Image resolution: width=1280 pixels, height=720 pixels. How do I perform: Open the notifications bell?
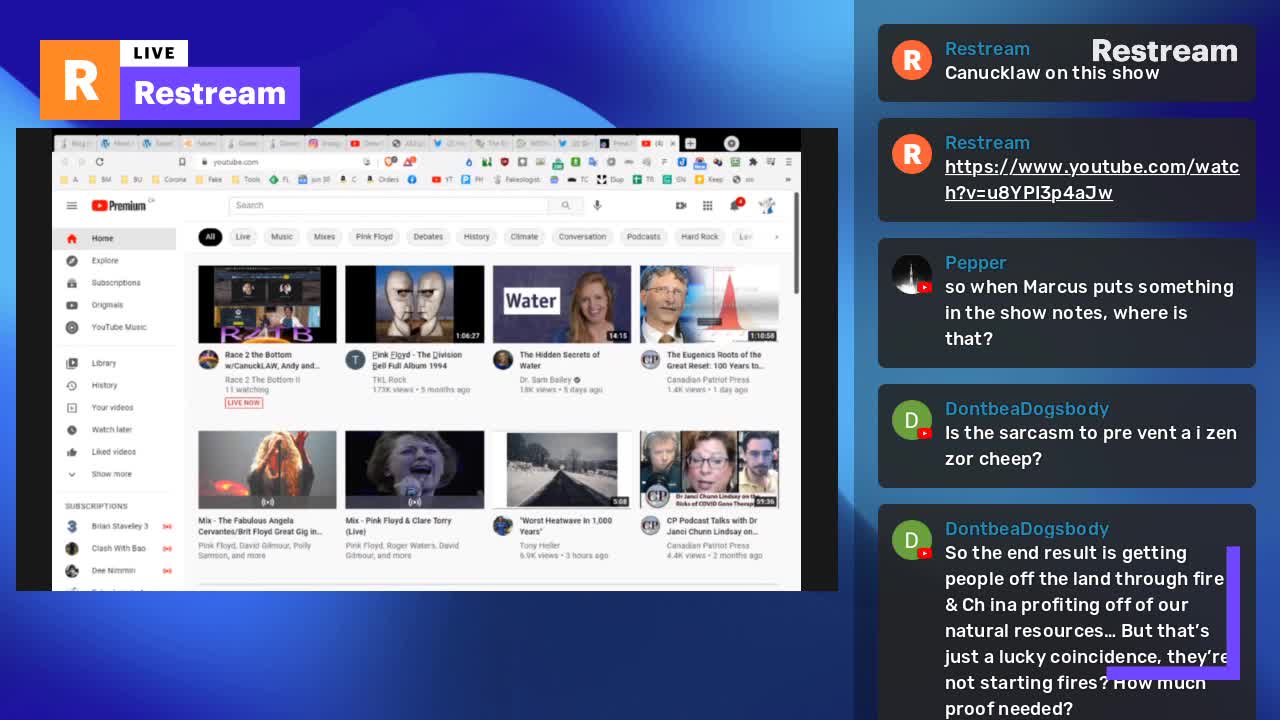736,204
